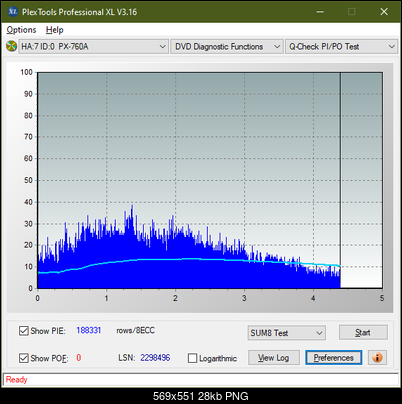The image size is (402, 404).
Task: Click the cyan average line in the graph
Action: (x=189, y=259)
